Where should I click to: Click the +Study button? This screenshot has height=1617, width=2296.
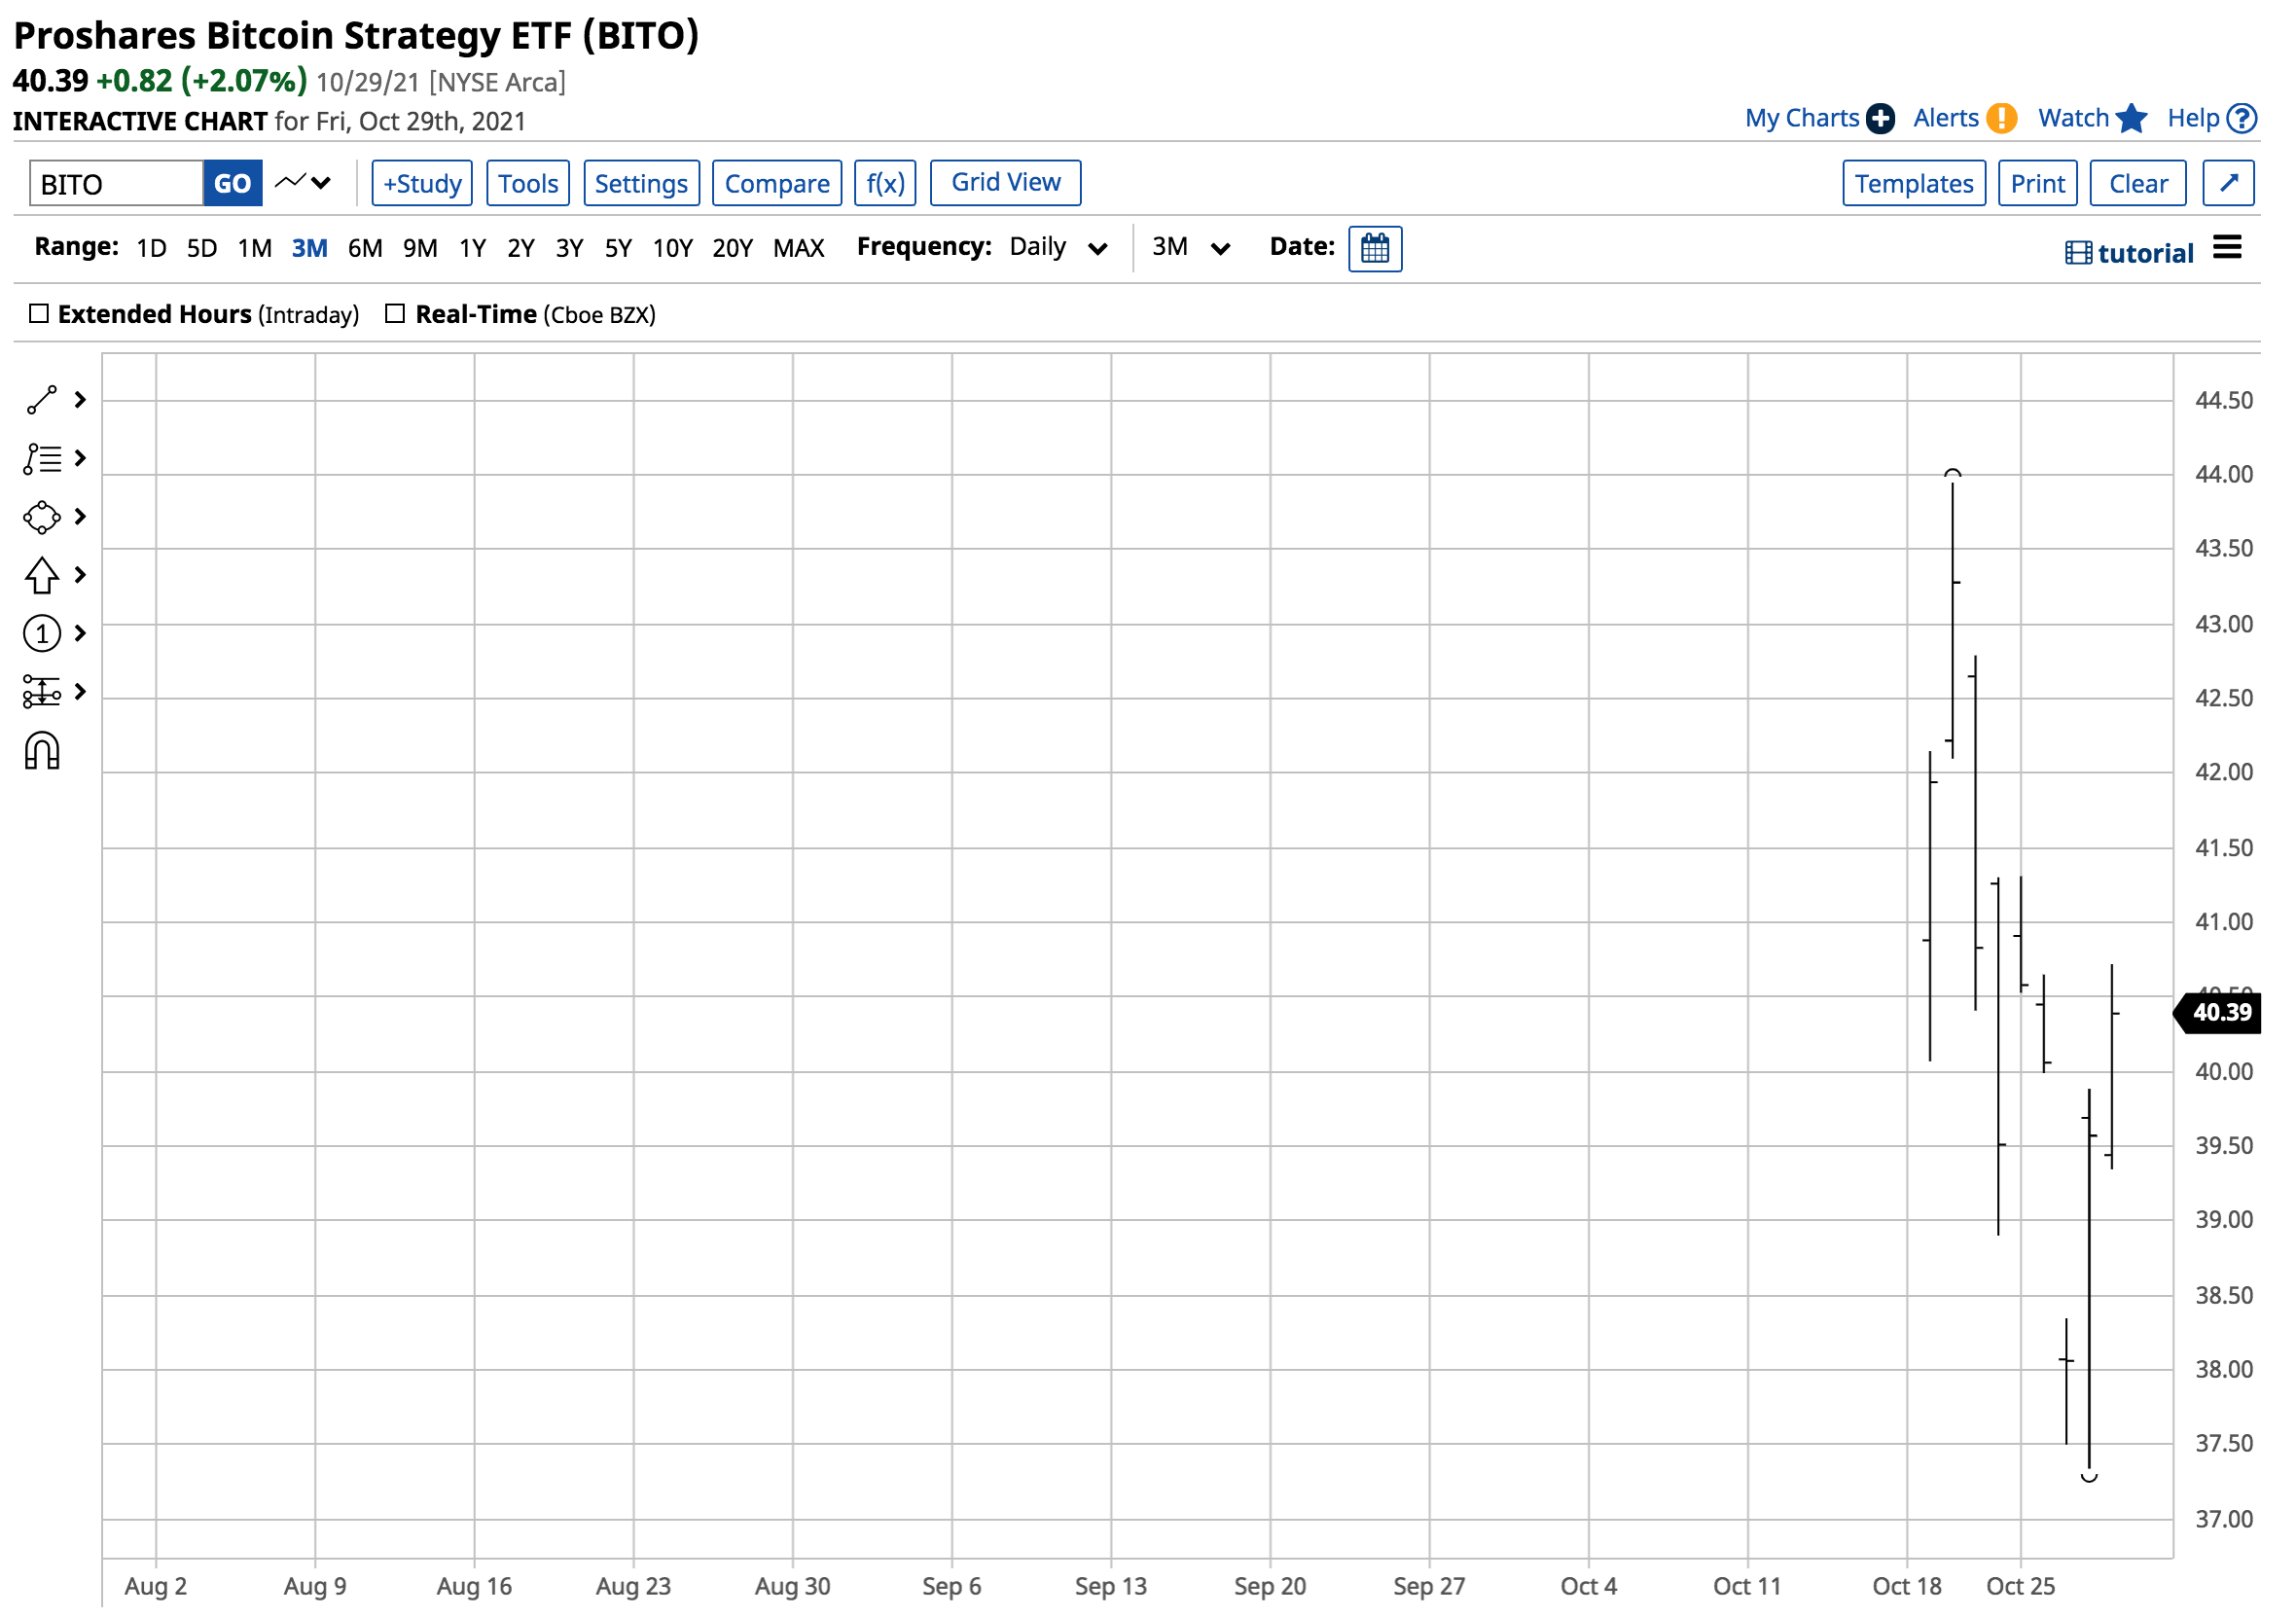(423, 183)
